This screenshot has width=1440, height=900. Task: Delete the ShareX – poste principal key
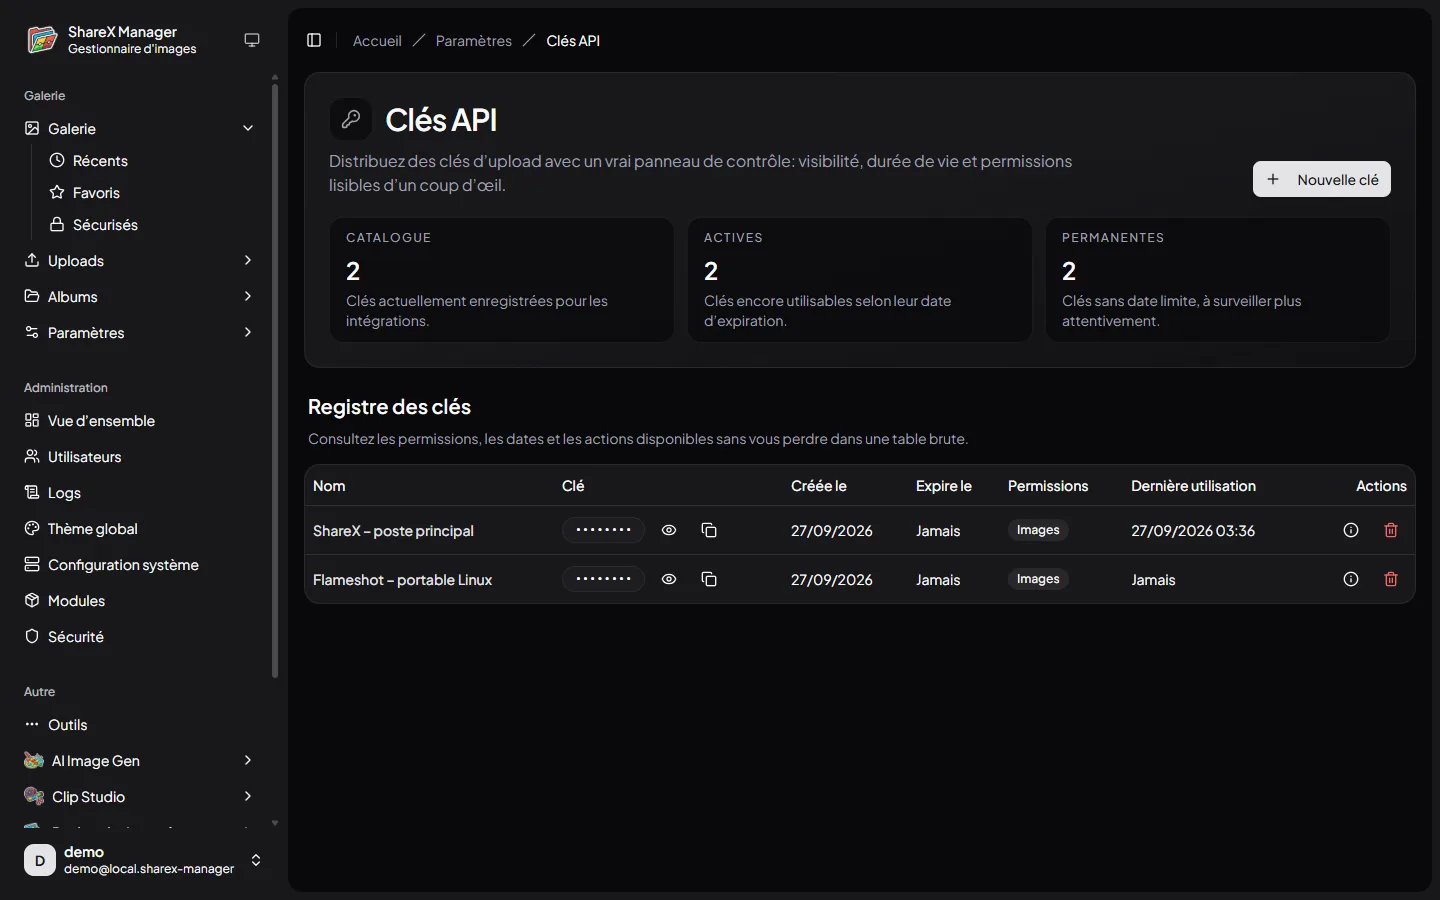(x=1391, y=530)
